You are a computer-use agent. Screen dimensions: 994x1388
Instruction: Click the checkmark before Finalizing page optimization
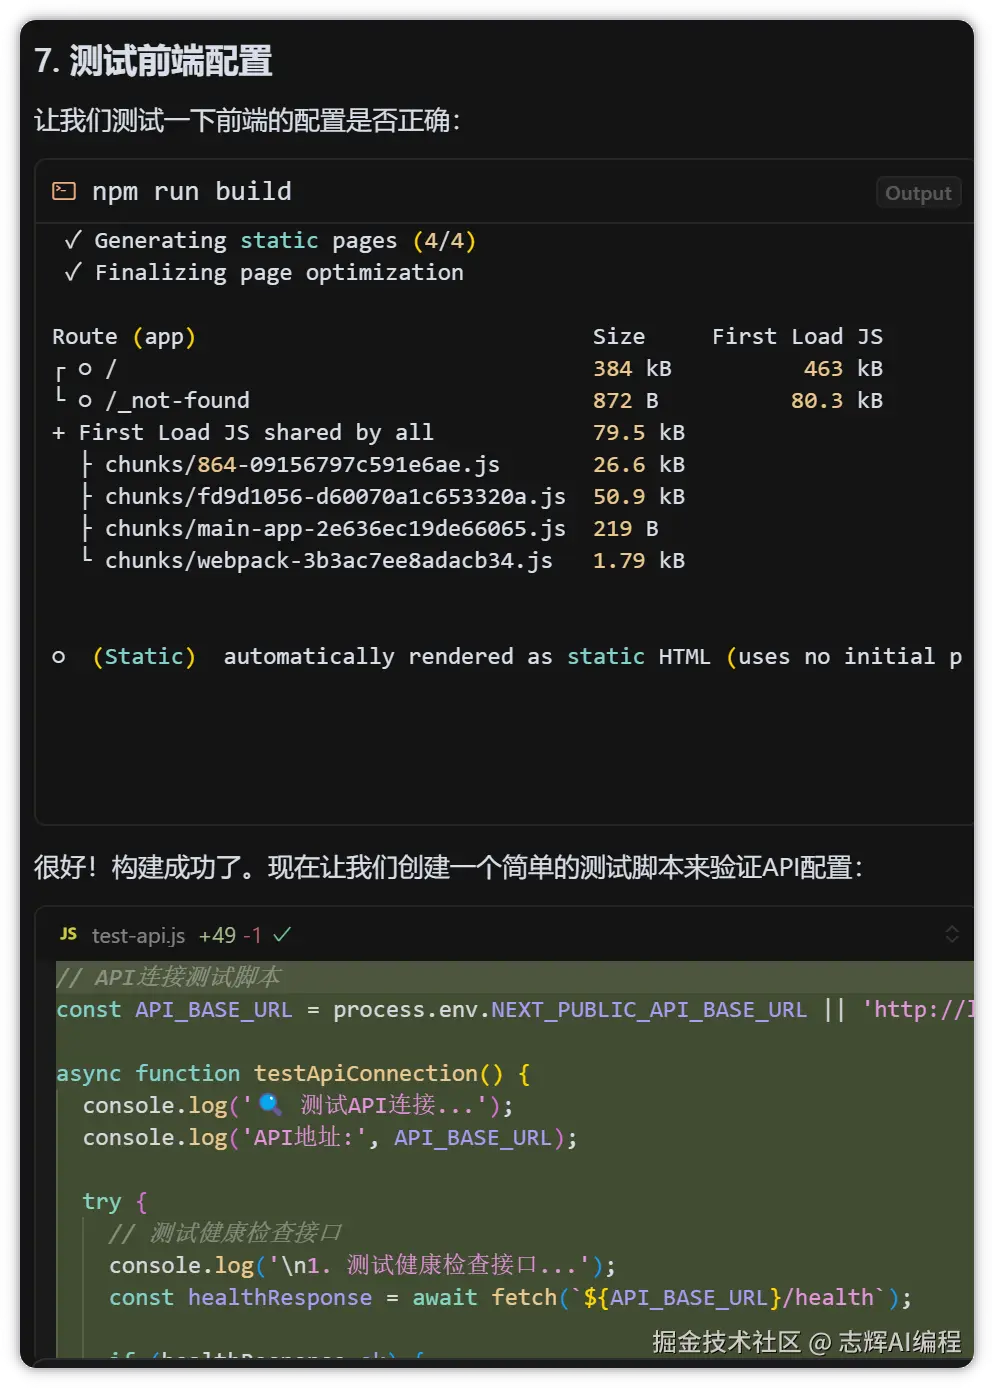coord(73,273)
